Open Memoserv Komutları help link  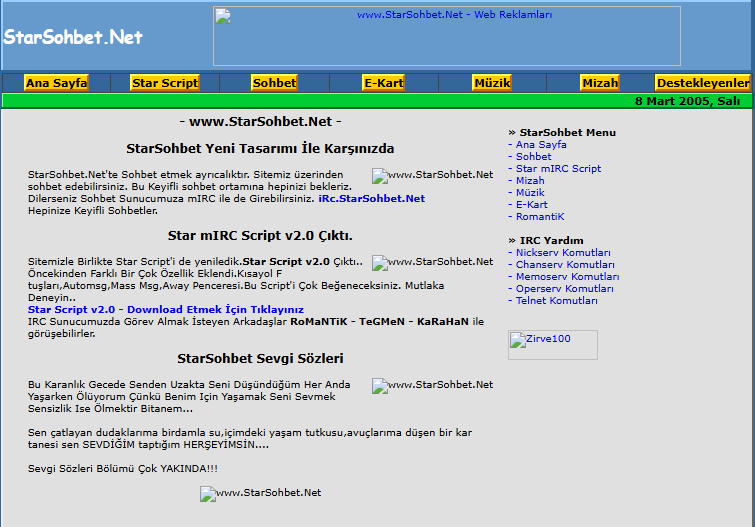pyautogui.click(x=568, y=277)
